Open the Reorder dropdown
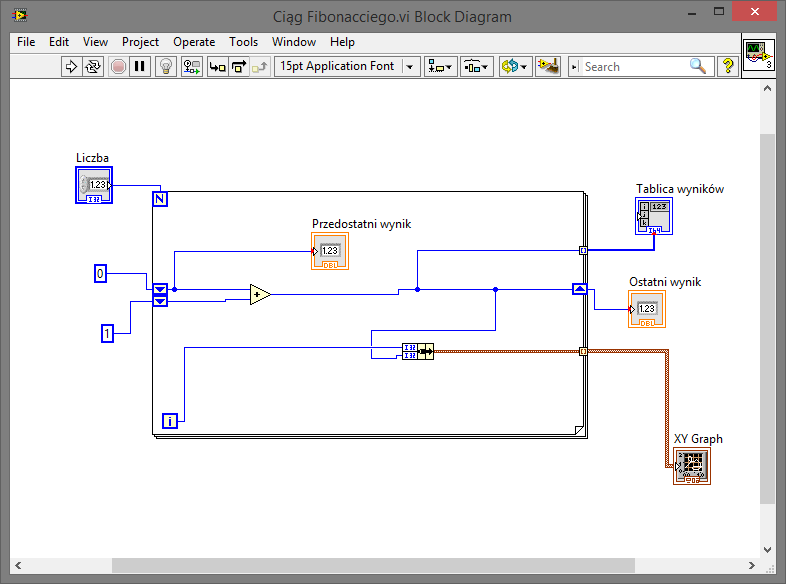Screen dimensions: 786x584 pyautogui.click(x=514, y=67)
